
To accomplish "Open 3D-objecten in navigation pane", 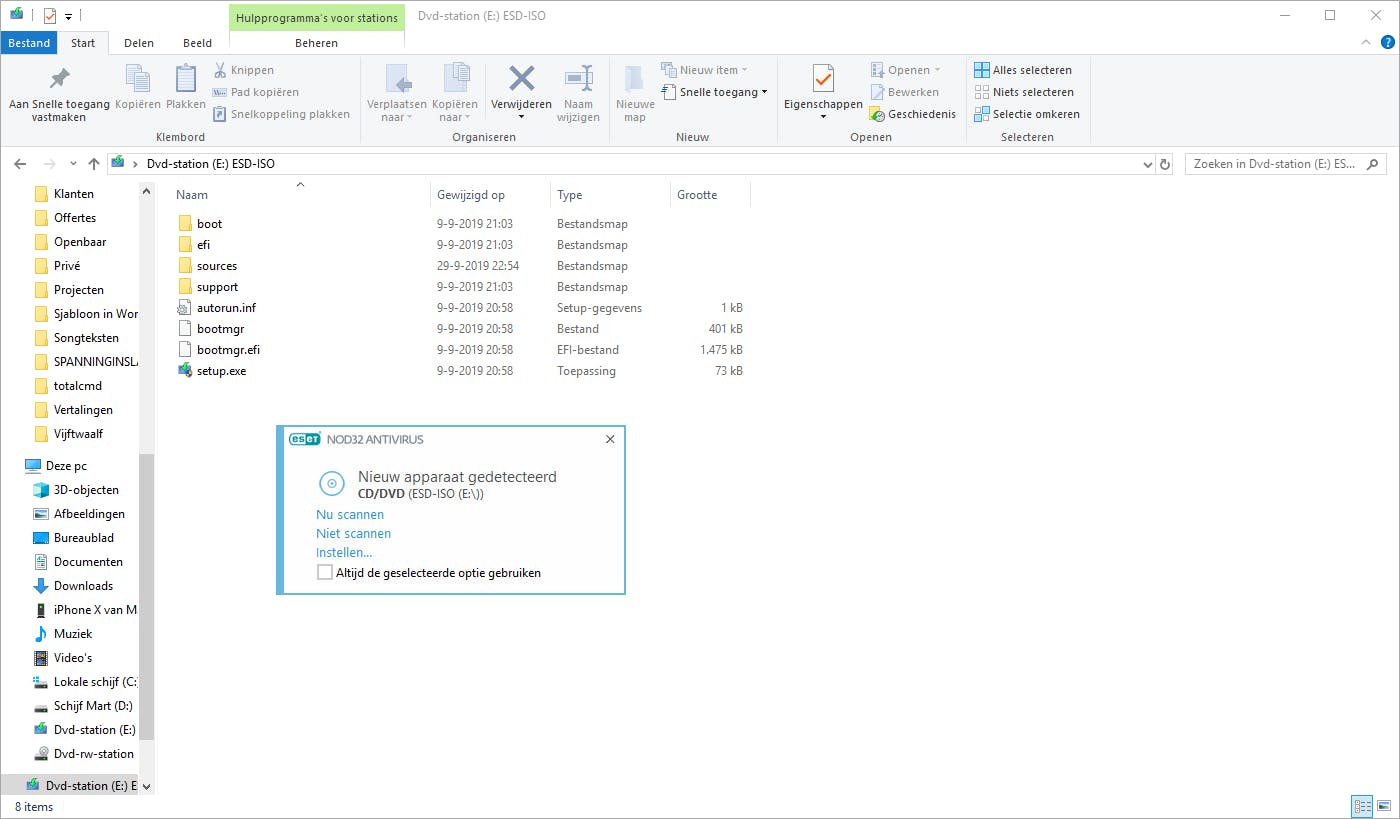I will pos(86,490).
